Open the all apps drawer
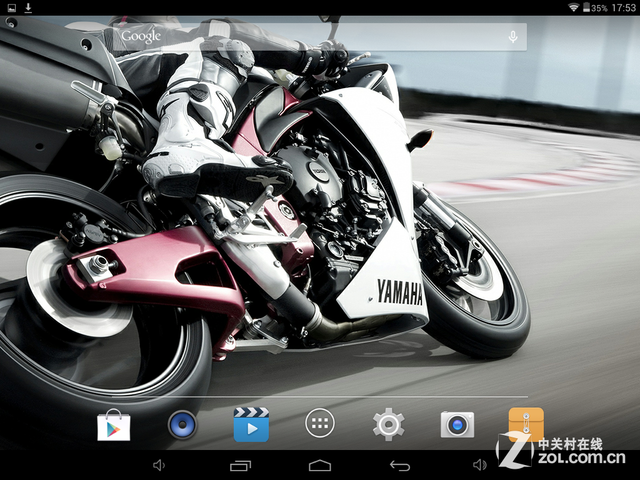 pos(320,423)
